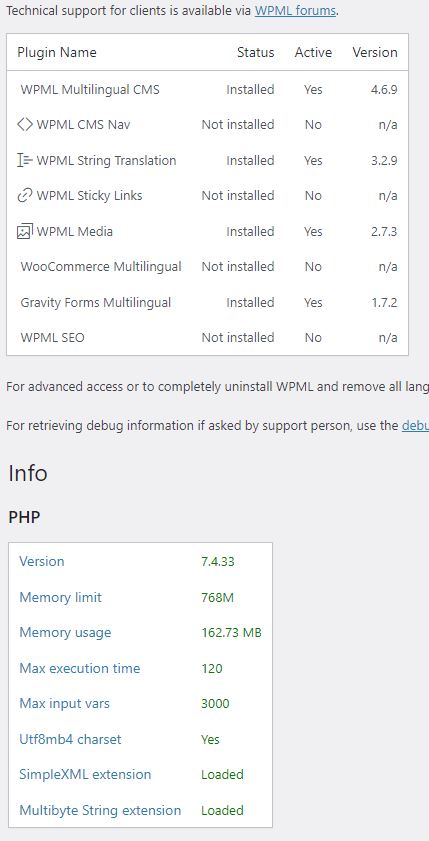Screen dimensions: 429x841
Task: Click the Active column header
Action: point(313,53)
